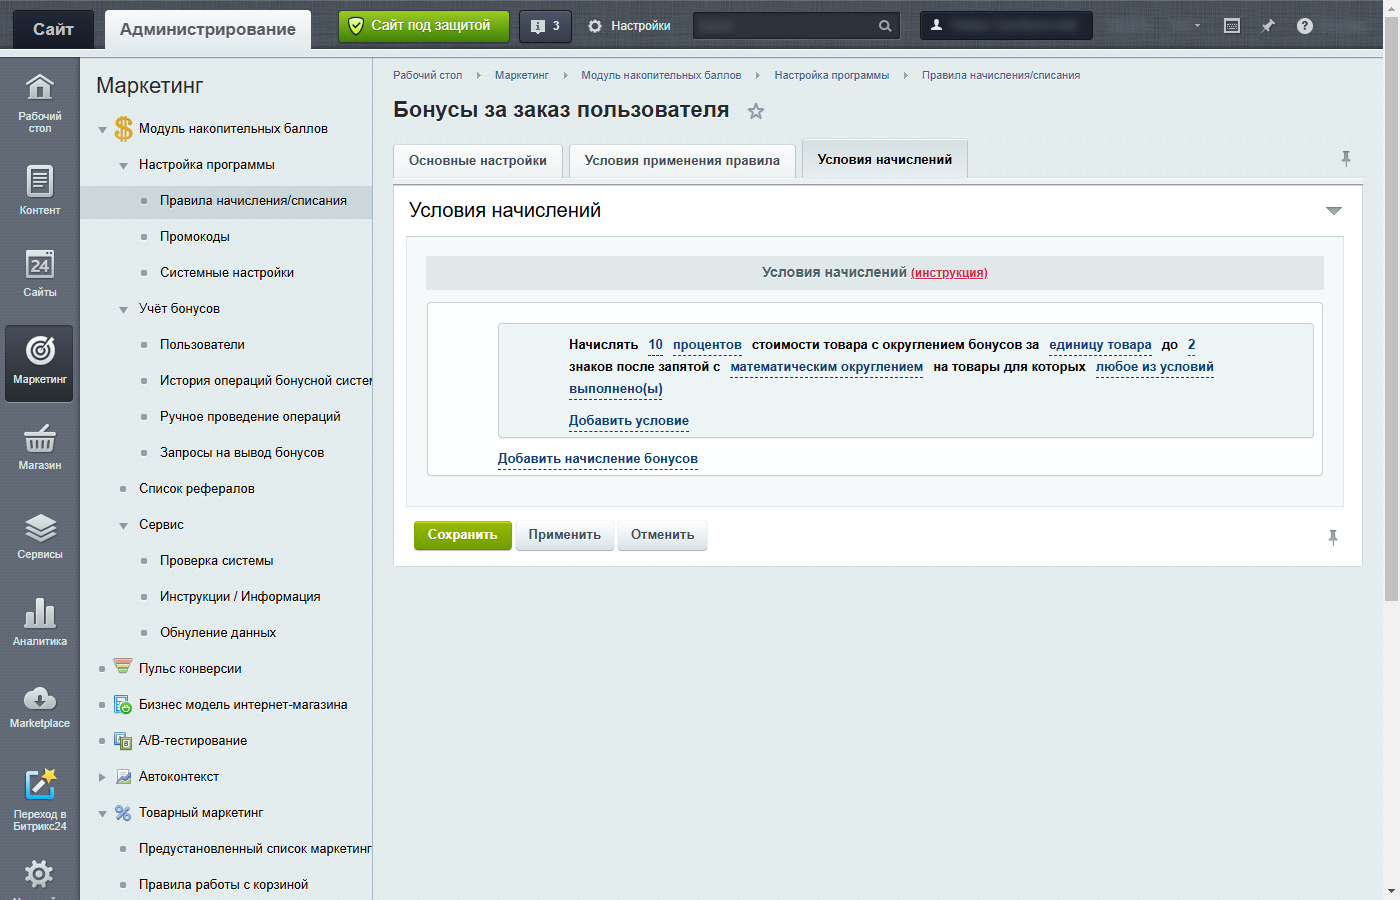This screenshot has width=1400, height=900.
Task: Click the Добавить условие link
Action: (x=629, y=421)
